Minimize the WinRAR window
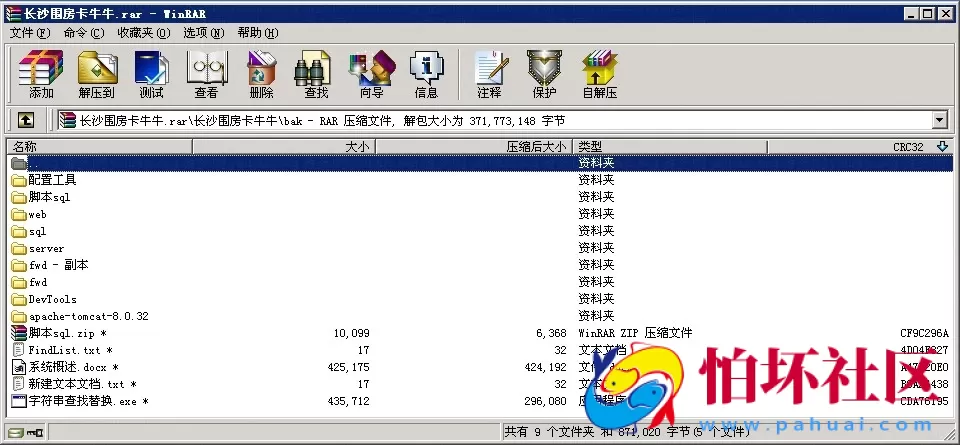960x445 pixels. [x=912, y=13]
